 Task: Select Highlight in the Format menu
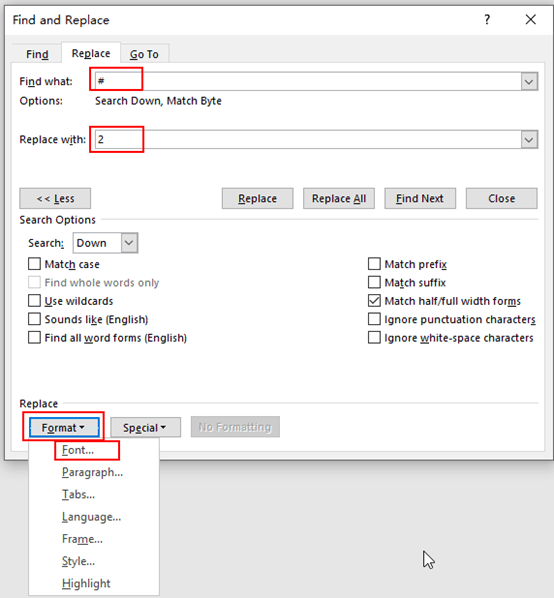(x=86, y=583)
